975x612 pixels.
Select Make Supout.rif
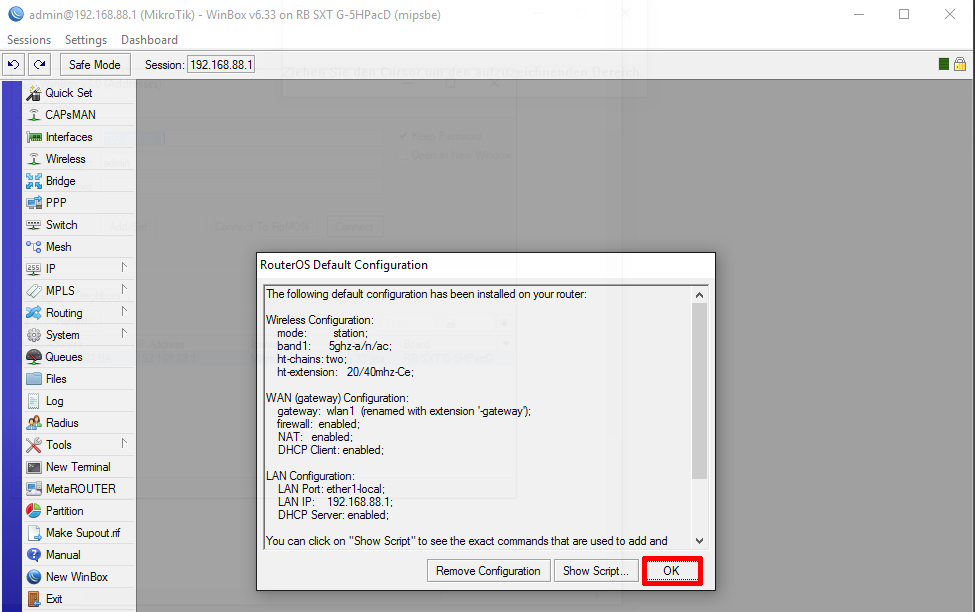pyautogui.click(x=79, y=533)
